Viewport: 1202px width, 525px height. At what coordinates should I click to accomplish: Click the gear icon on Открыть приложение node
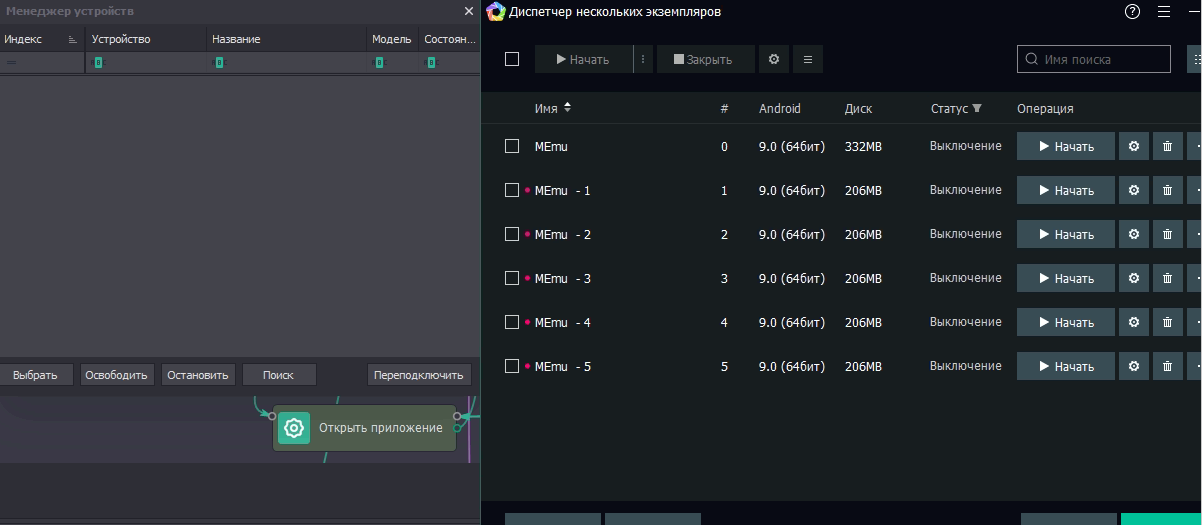click(294, 428)
